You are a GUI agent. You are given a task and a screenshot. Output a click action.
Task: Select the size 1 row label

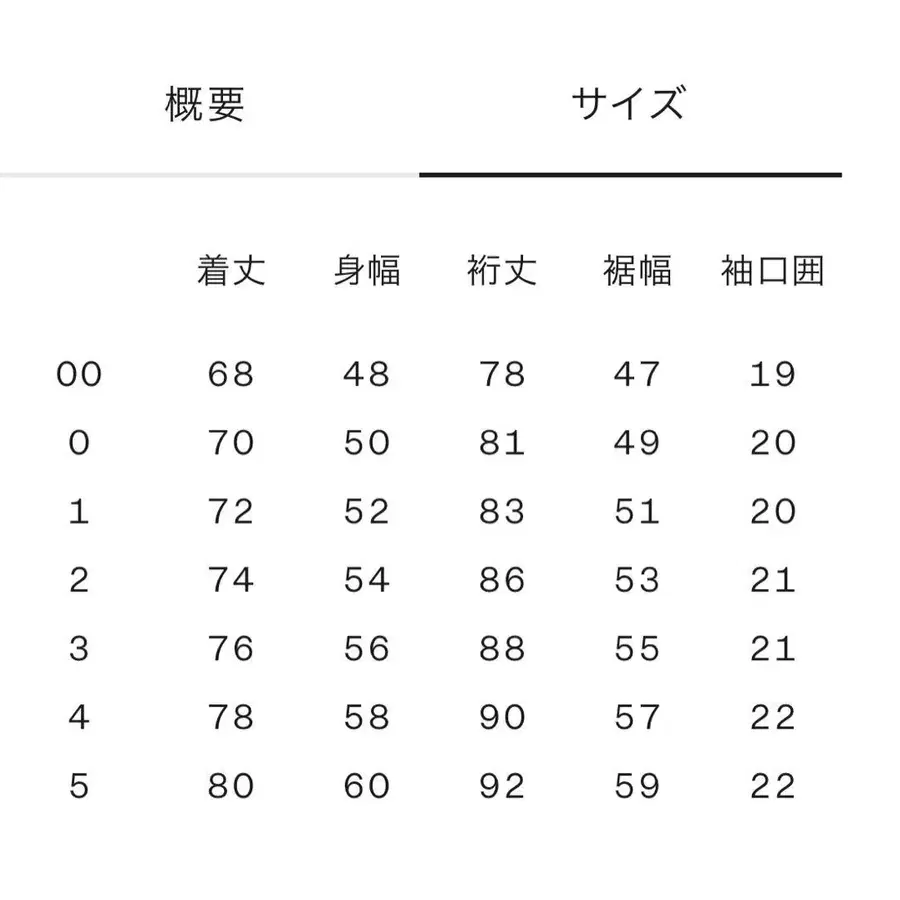[79, 512]
